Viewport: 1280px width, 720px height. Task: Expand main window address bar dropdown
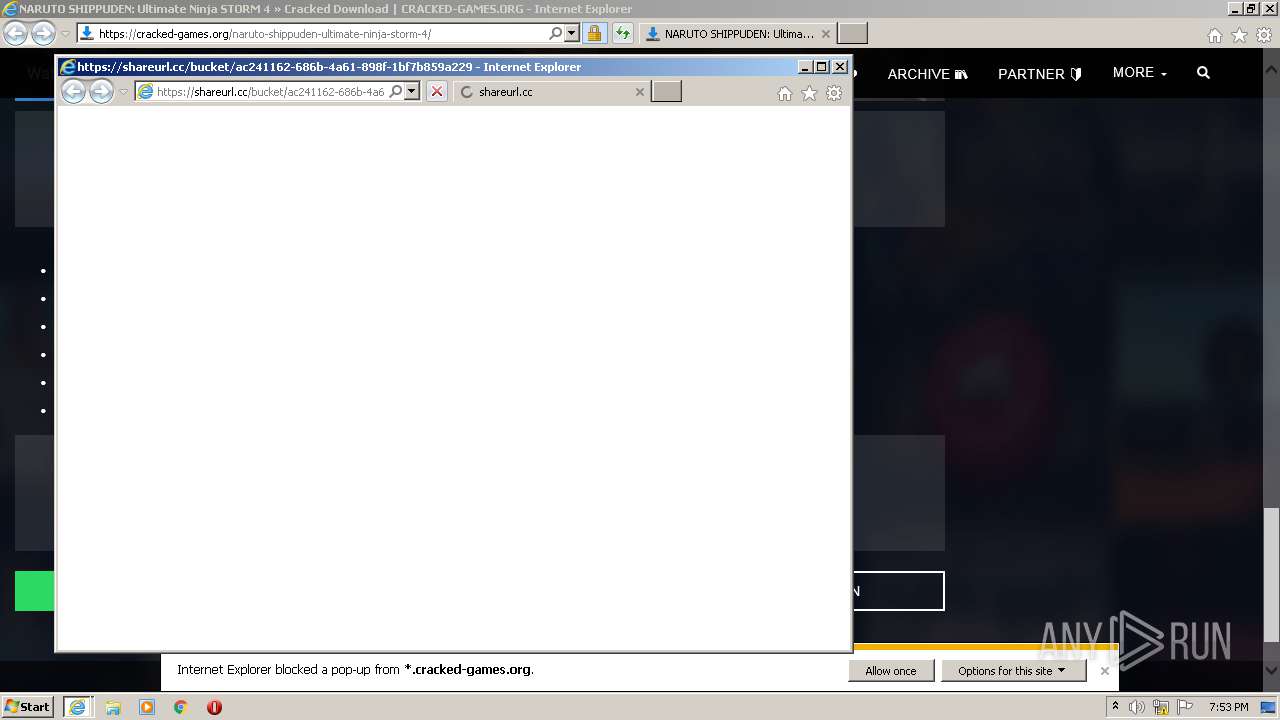pyautogui.click(x=572, y=34)
